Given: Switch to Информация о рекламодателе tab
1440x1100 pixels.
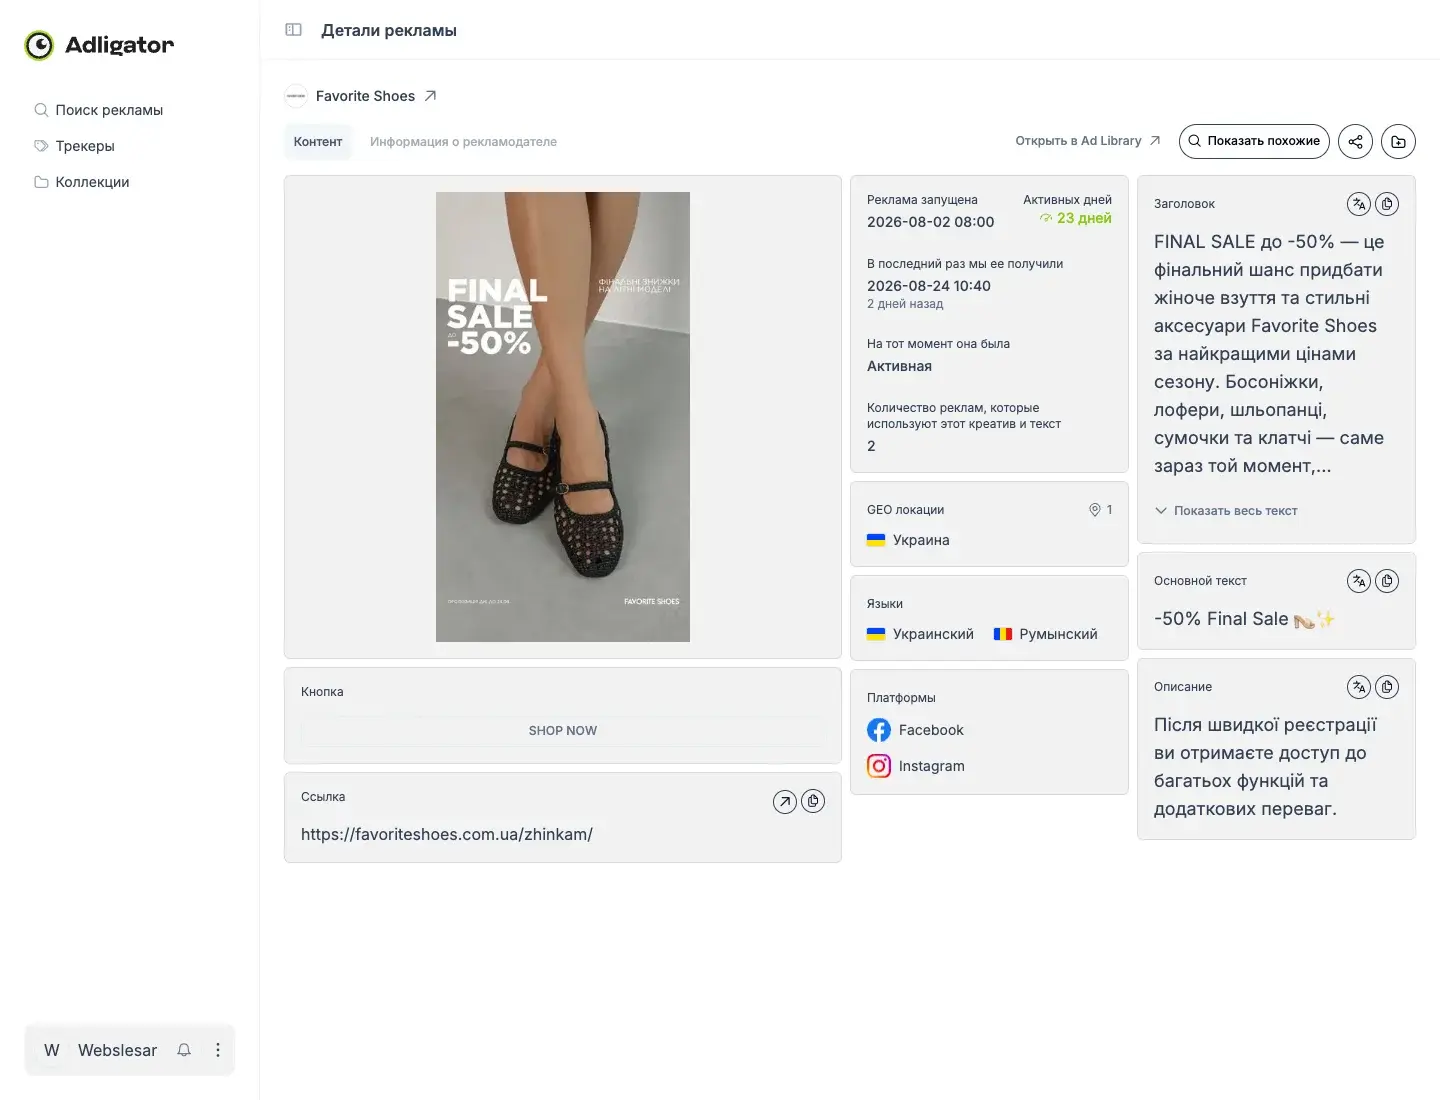Looking at the screenshot, I should (463, 142).
